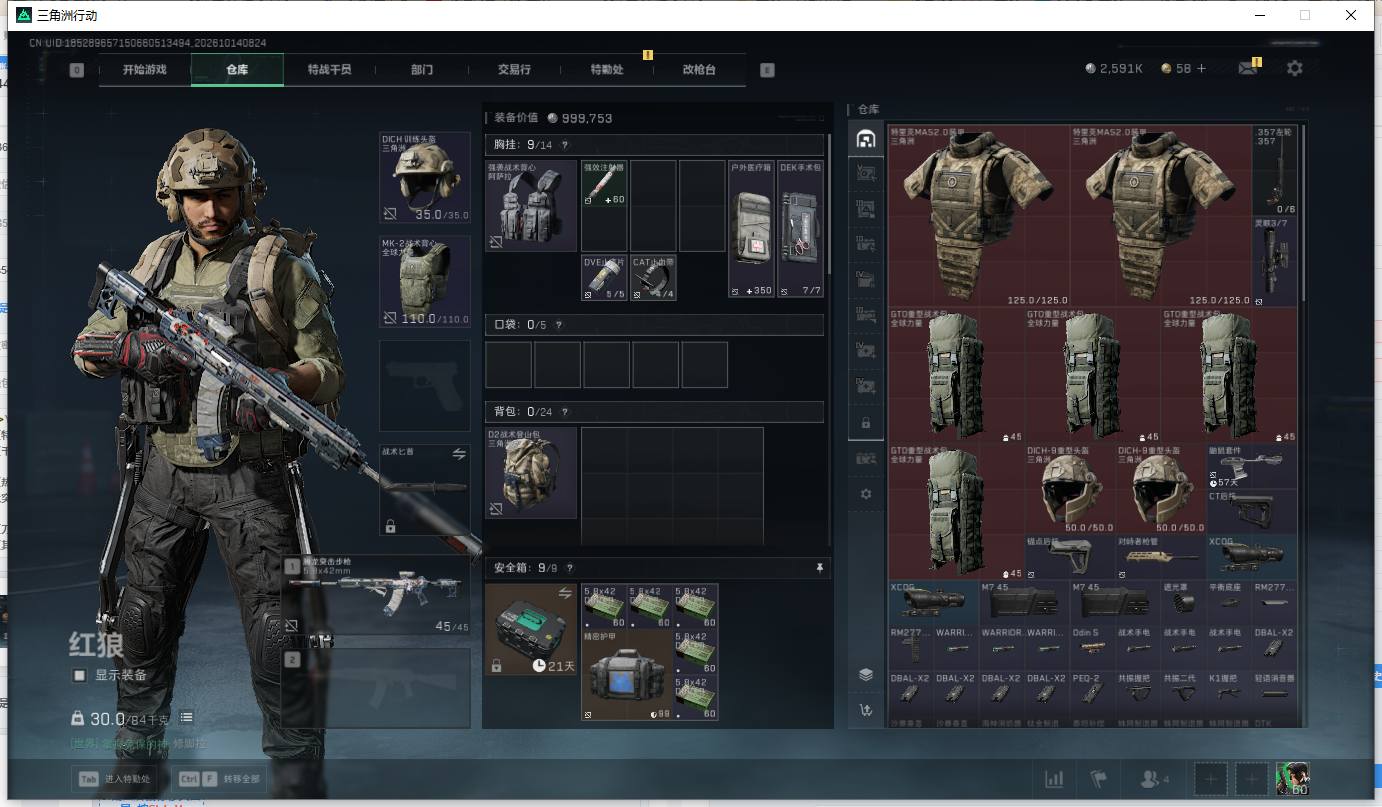The height and width of the screenshot is (807, 1382).
Task: Open the 交易行 tab
Action: 514,70
